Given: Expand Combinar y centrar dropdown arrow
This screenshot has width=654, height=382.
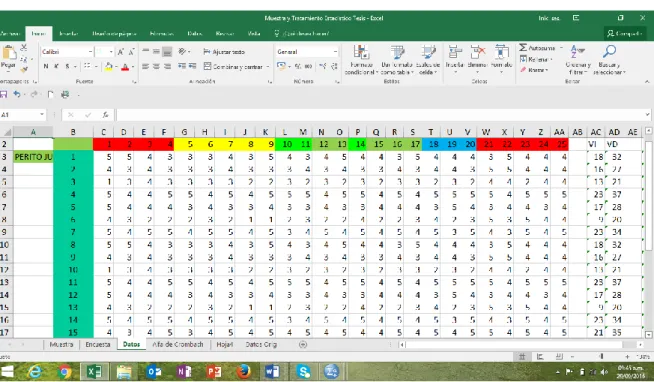Looking at the screenshot, I should click(x=267, y=66).
